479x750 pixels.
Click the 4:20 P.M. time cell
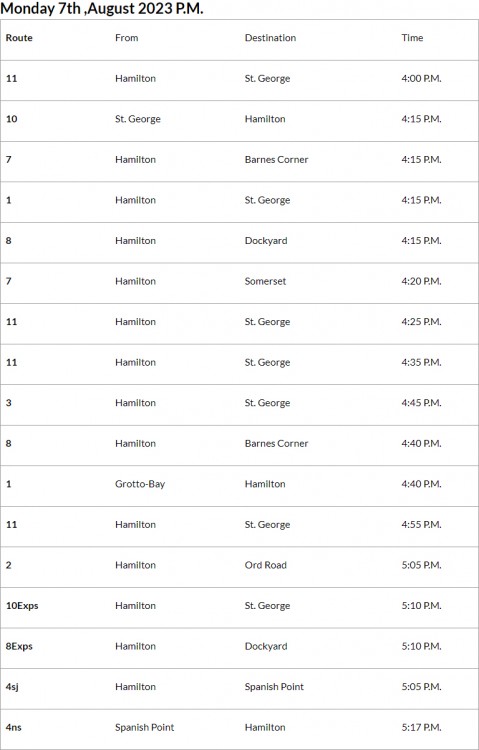click(x=422, y=281)
